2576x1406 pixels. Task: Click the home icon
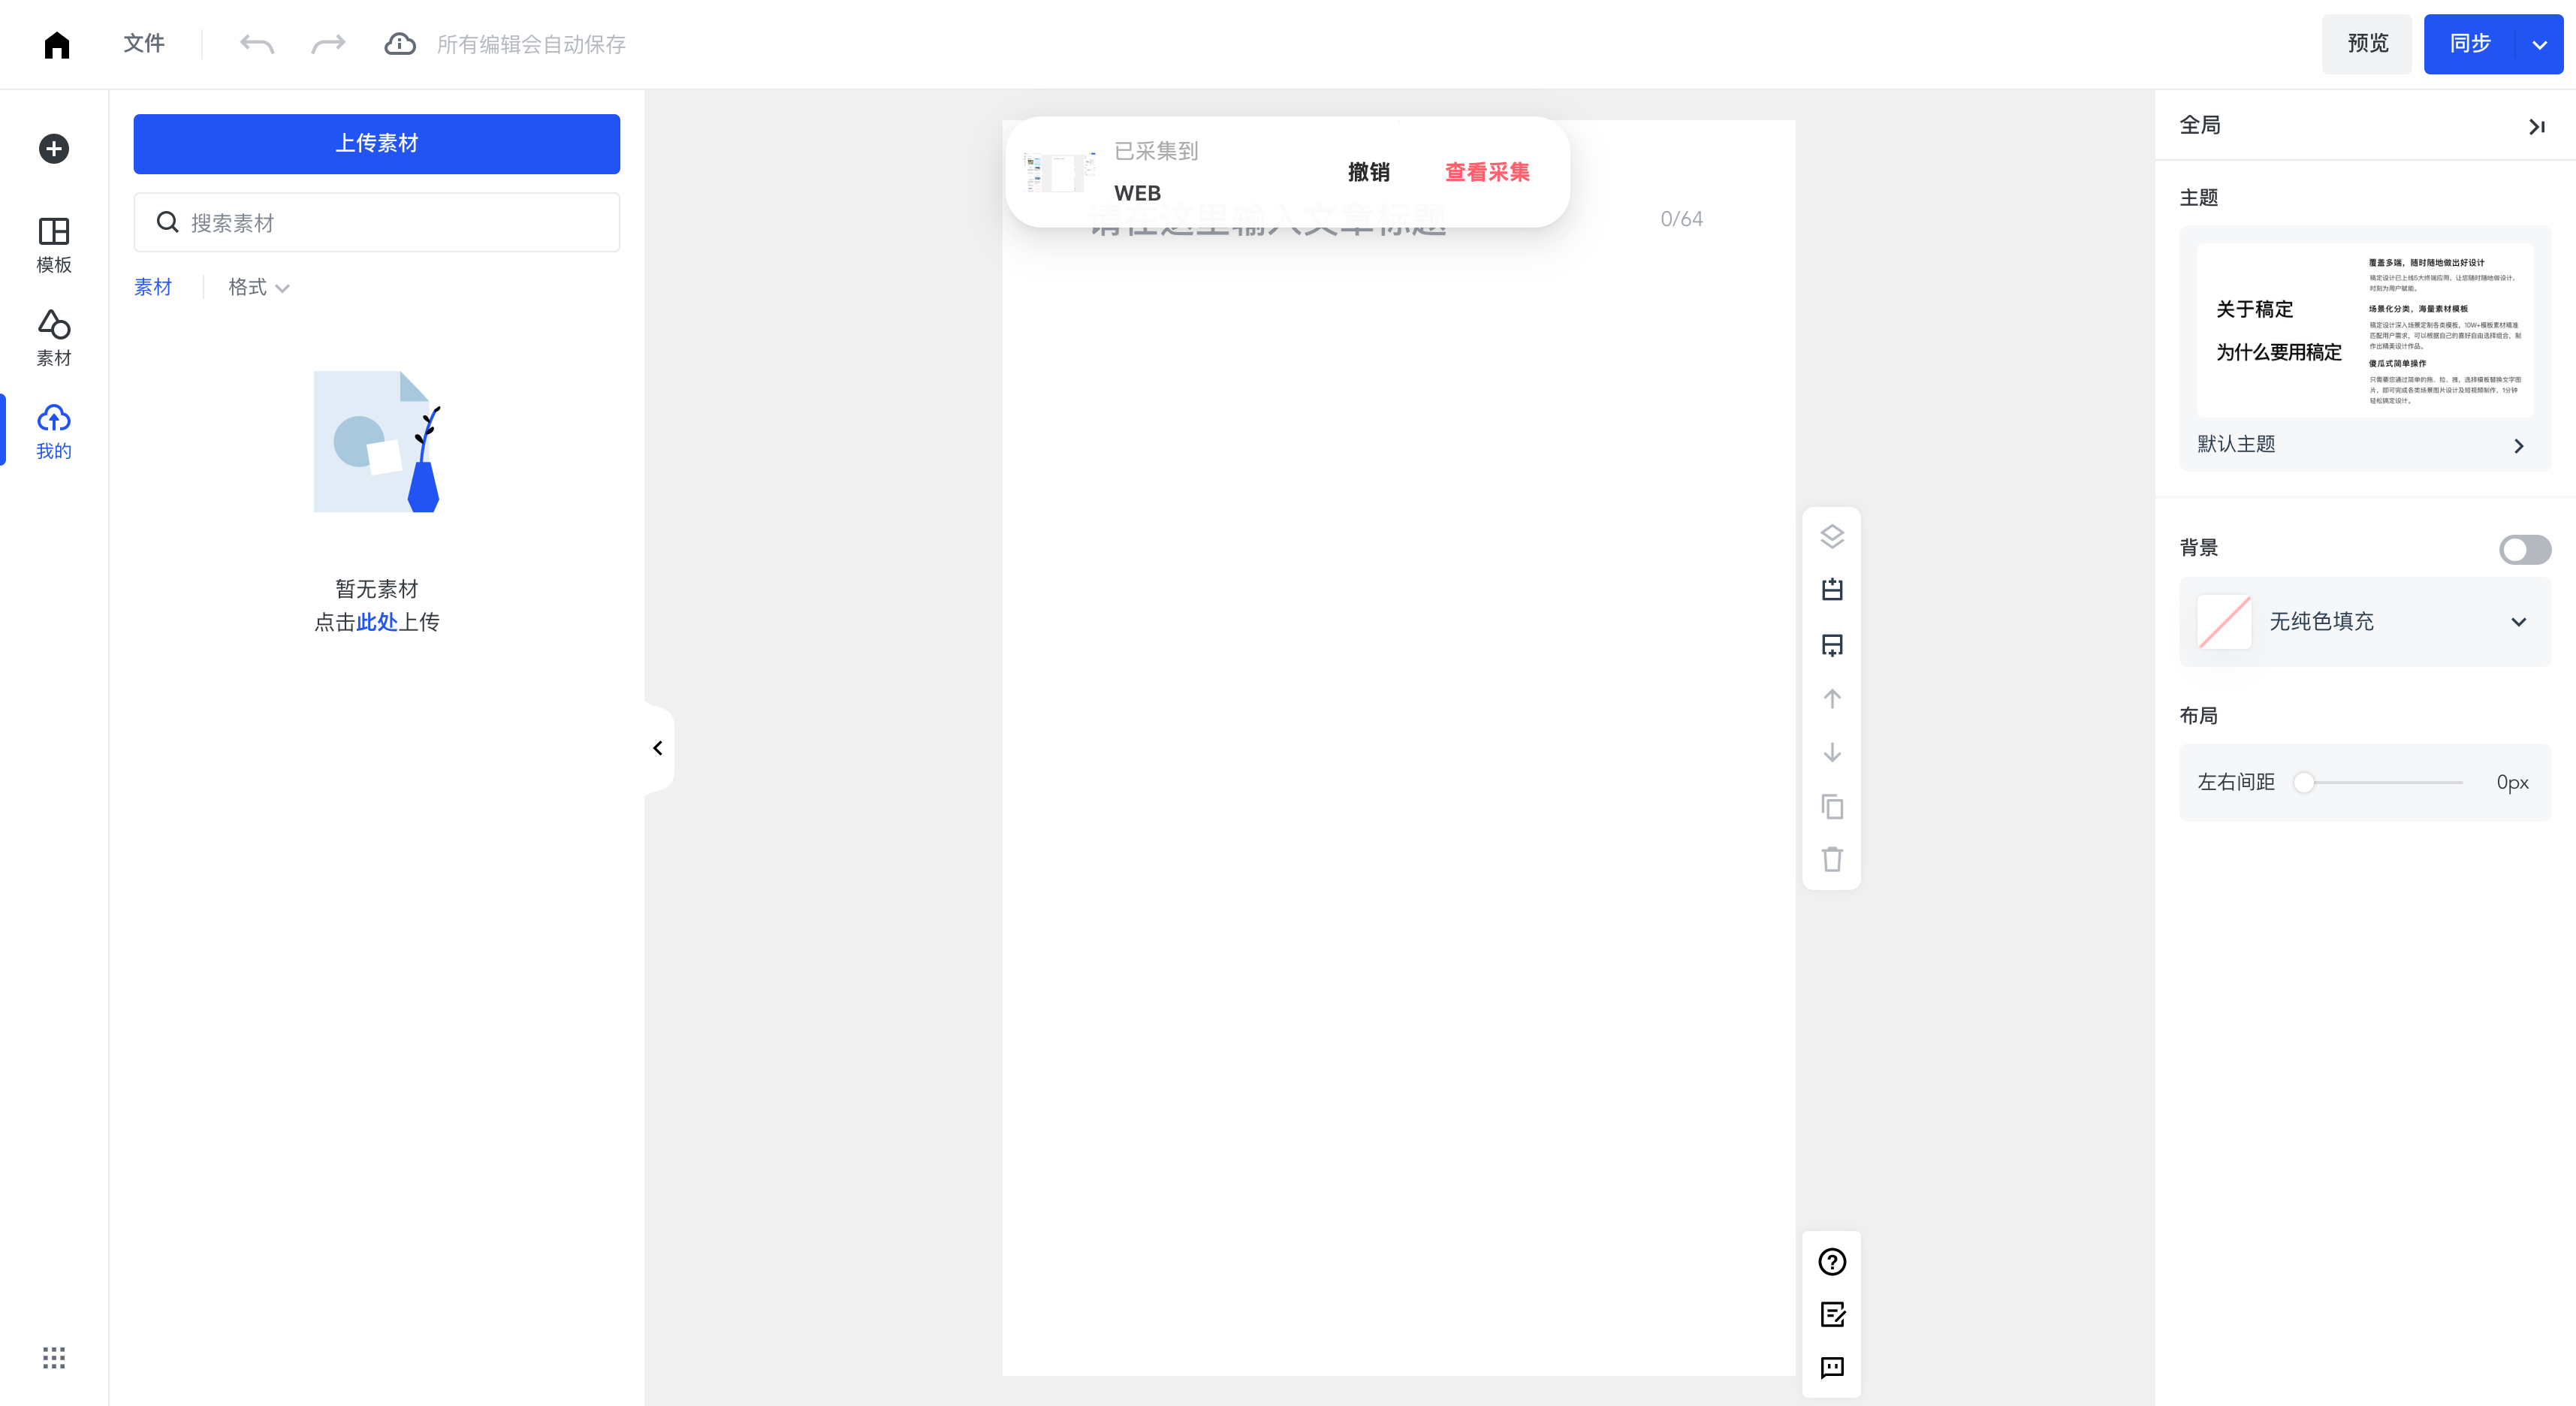point(57,45)
